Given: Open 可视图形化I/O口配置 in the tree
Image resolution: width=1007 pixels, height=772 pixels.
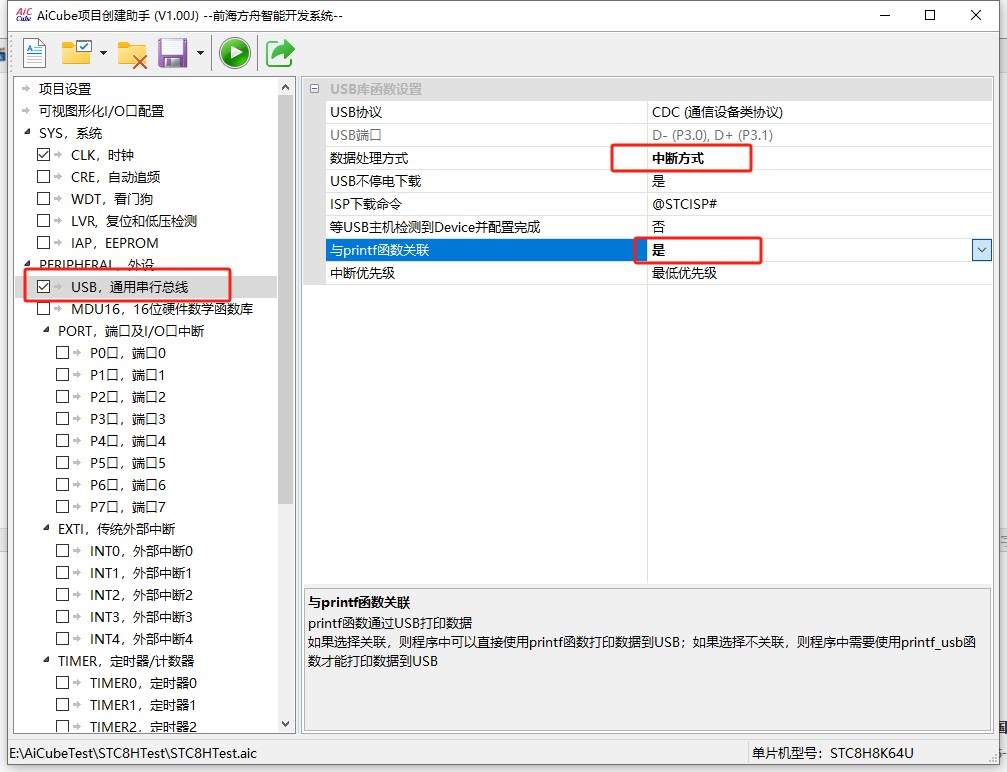Looking at the screenshot, I should tap(101, 111).
